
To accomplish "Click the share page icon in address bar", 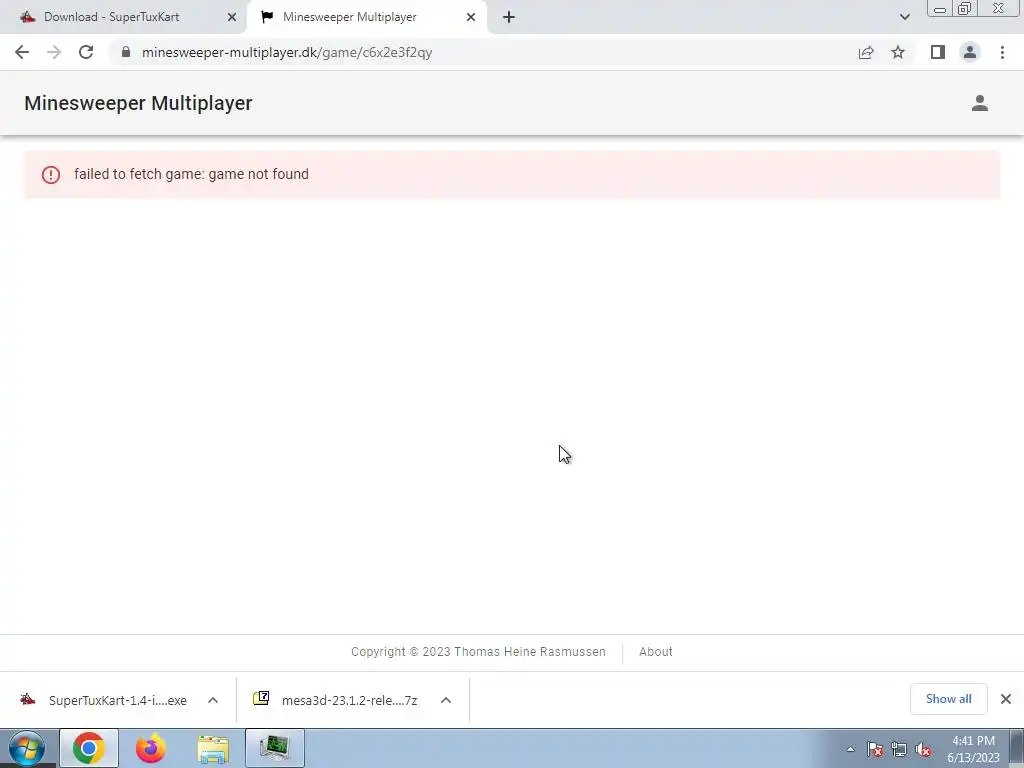I will 866,52.
